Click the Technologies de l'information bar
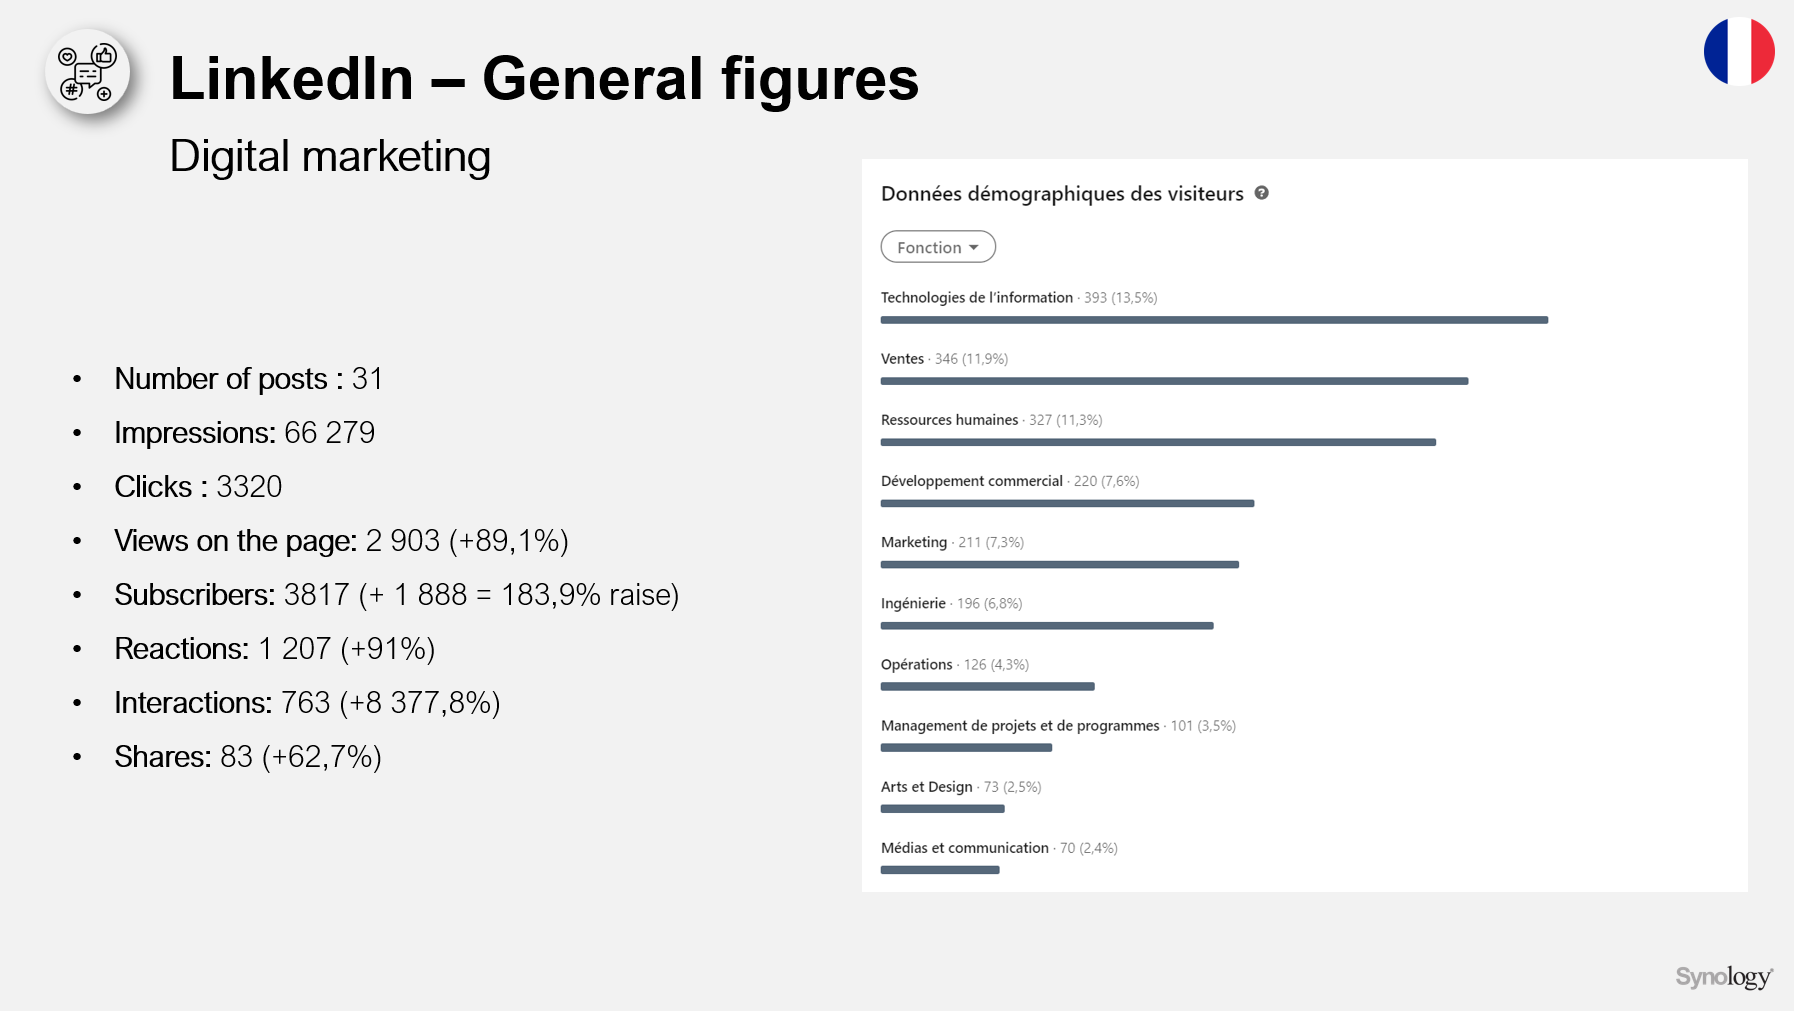Screen dimensions: 1794x1011 [x=1214, y=320]
